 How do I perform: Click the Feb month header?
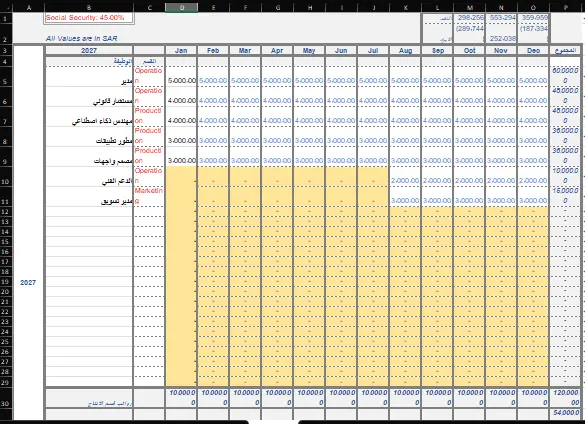pos(213,50)
